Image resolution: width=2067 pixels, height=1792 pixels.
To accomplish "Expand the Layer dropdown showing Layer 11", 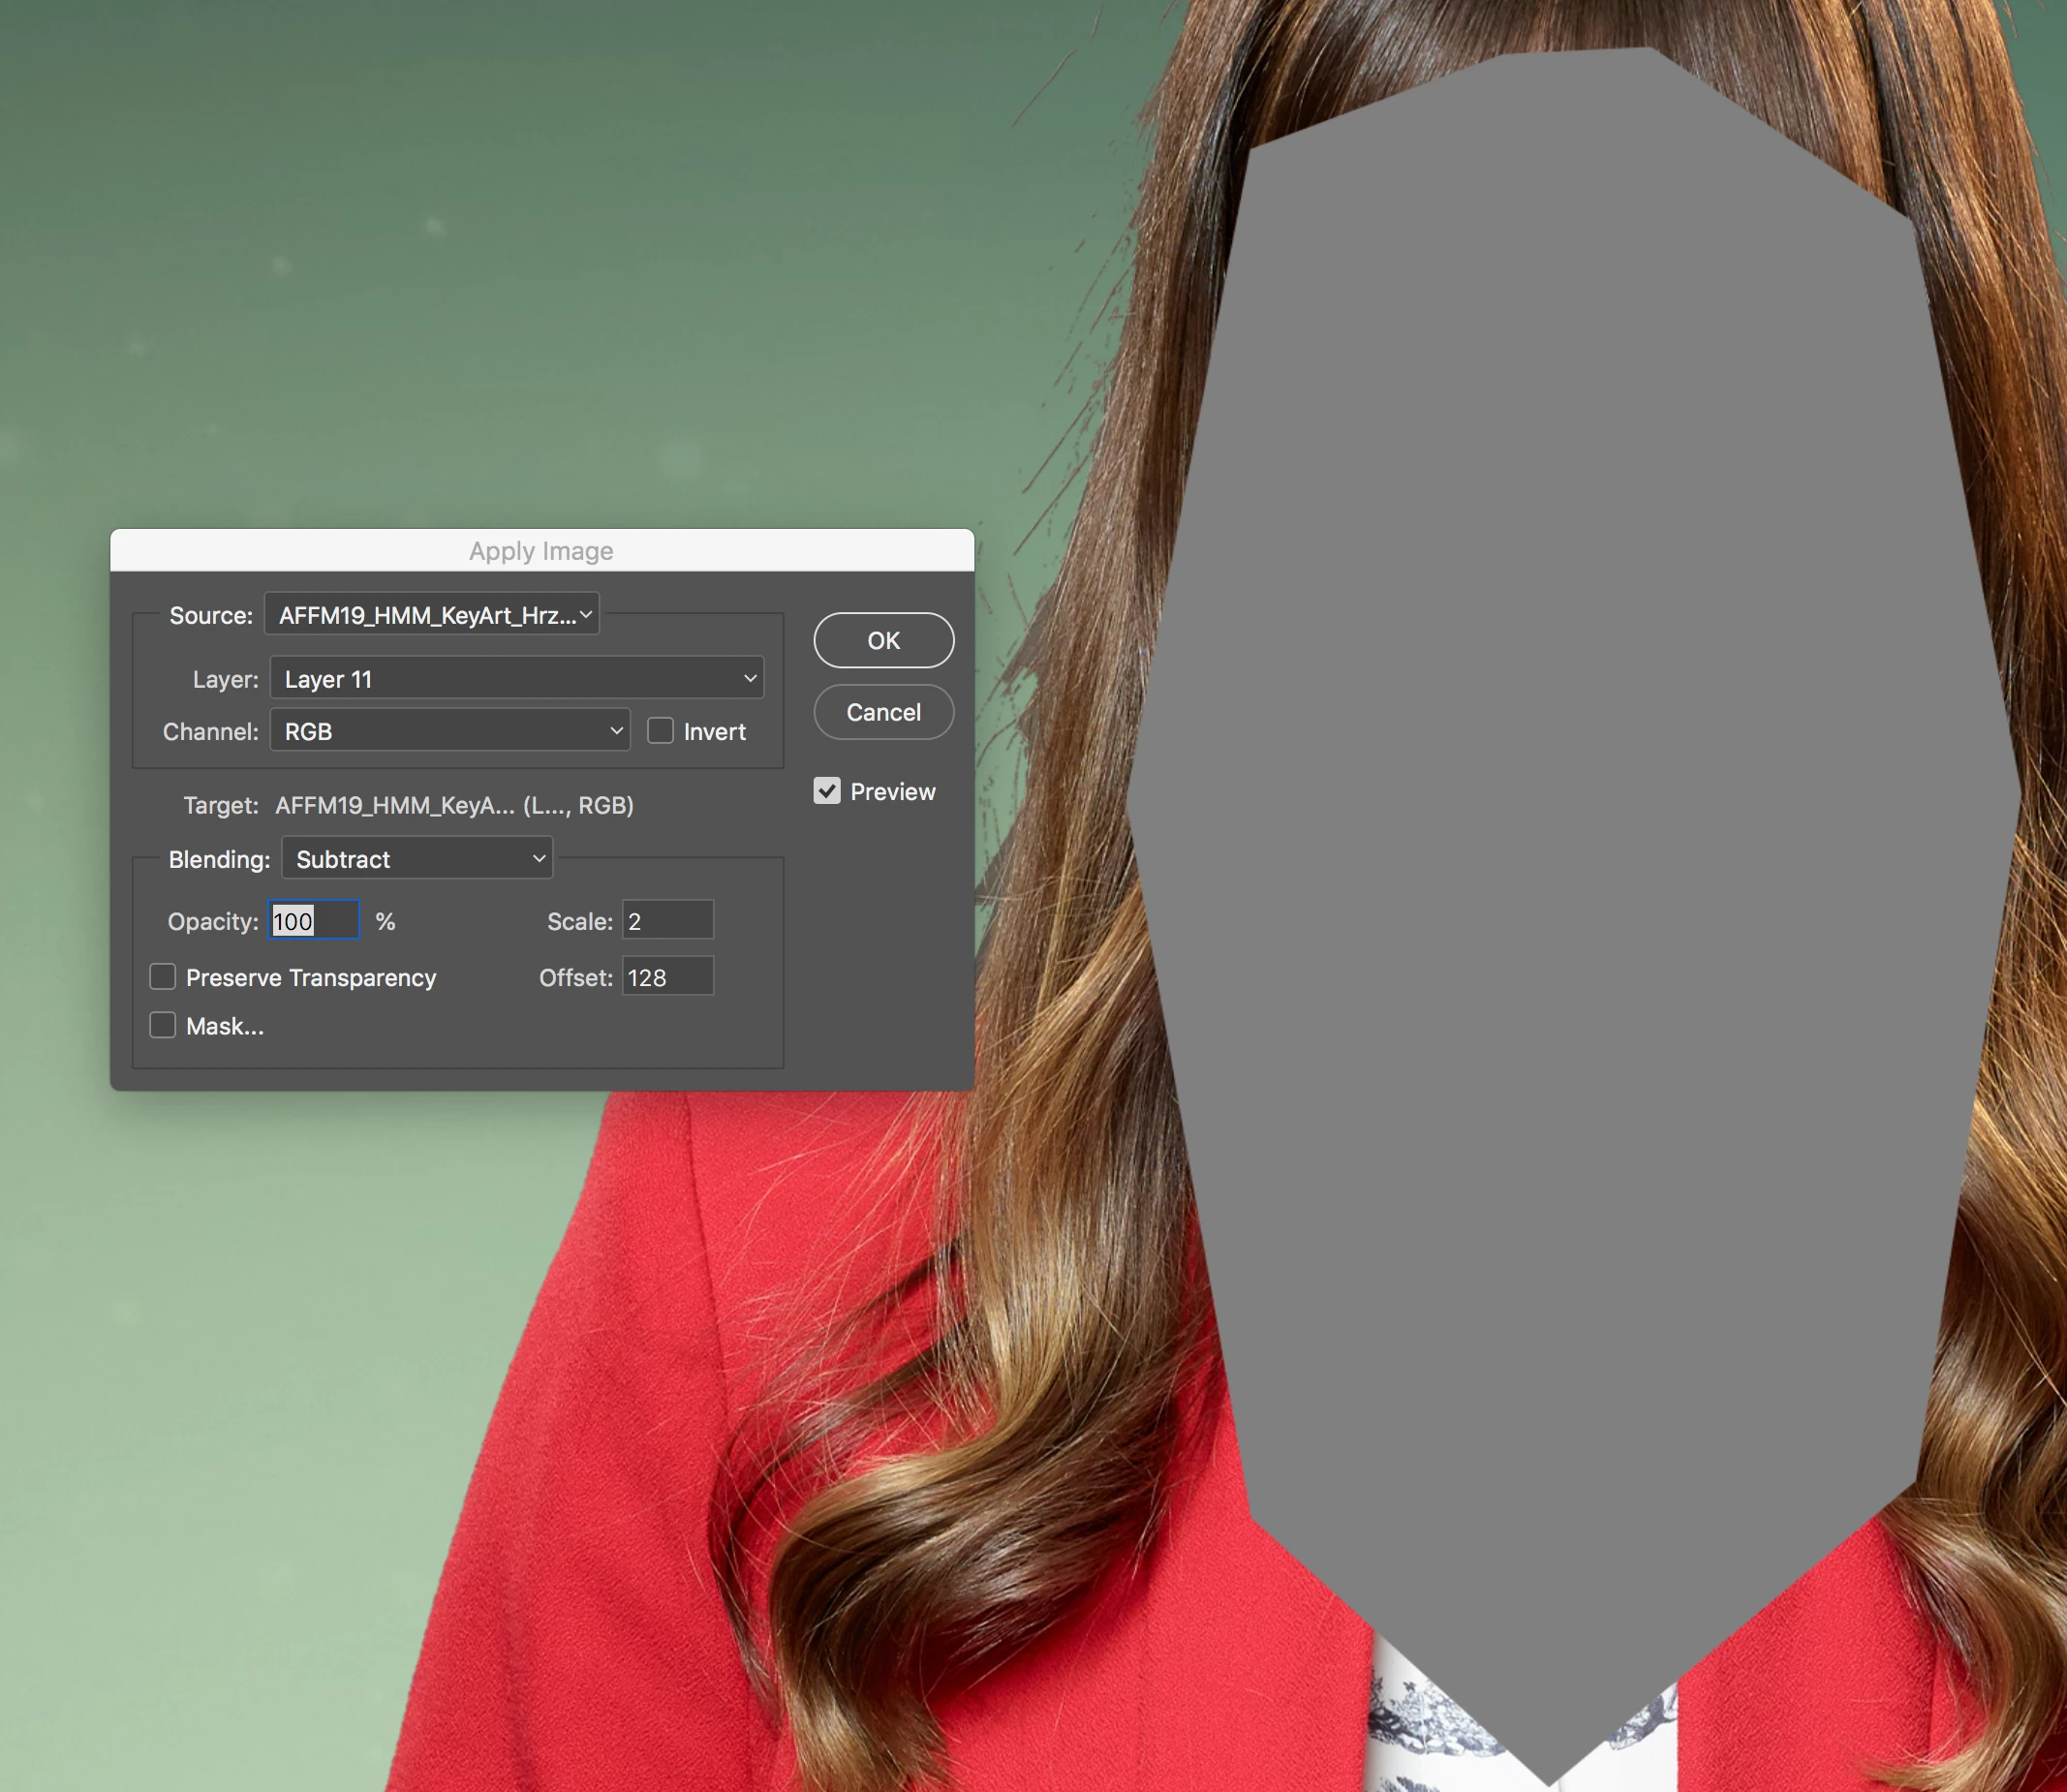I will coord(517,679).
